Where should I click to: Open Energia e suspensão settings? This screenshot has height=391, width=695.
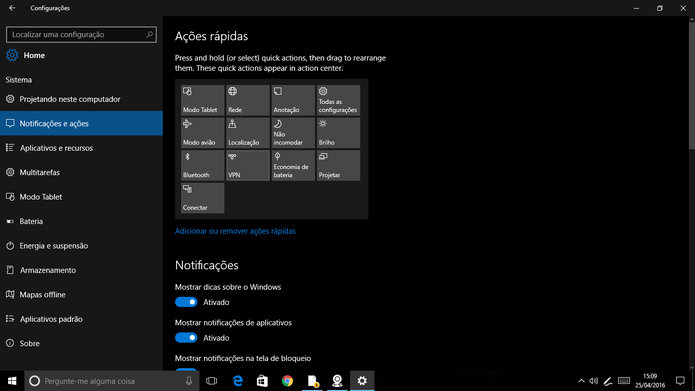82,245
